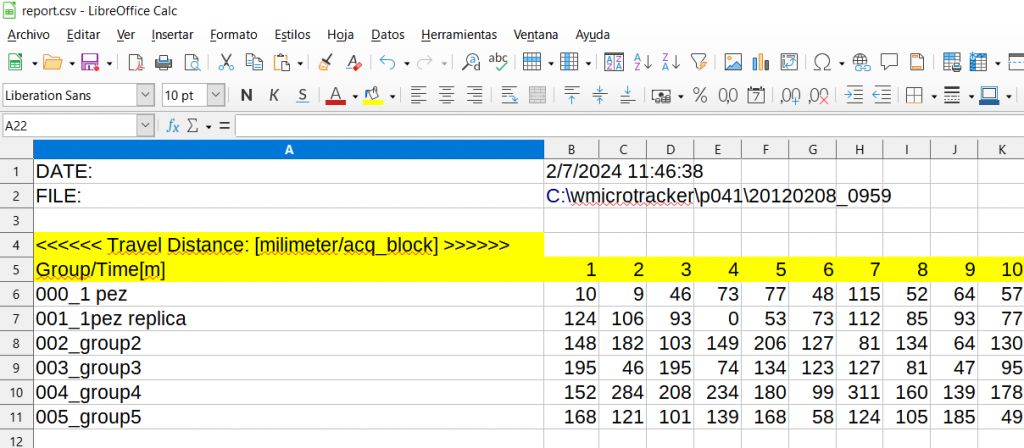This screenshot has height=448, width=1024.
Task: Center cell text horizontally
Action: pos(446,95)
